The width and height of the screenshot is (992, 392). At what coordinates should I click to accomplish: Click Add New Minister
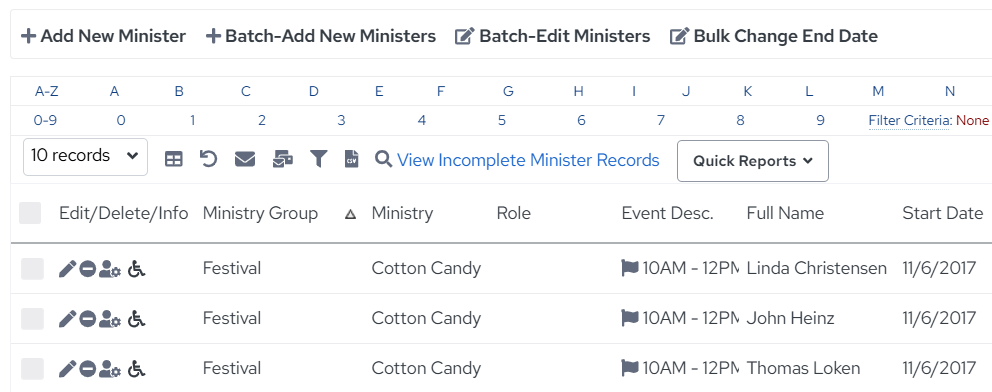(x=104, y=36)
